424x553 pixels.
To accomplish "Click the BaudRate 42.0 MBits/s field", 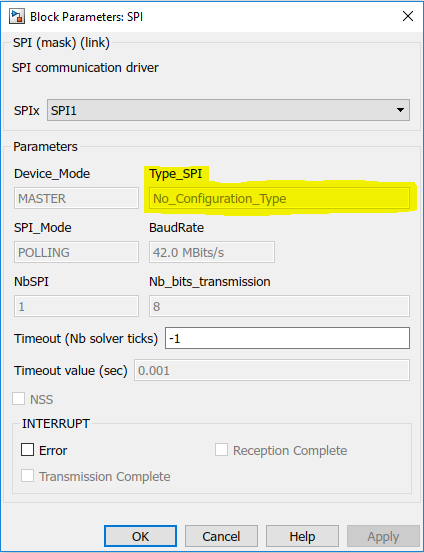I will click(212, 252).
